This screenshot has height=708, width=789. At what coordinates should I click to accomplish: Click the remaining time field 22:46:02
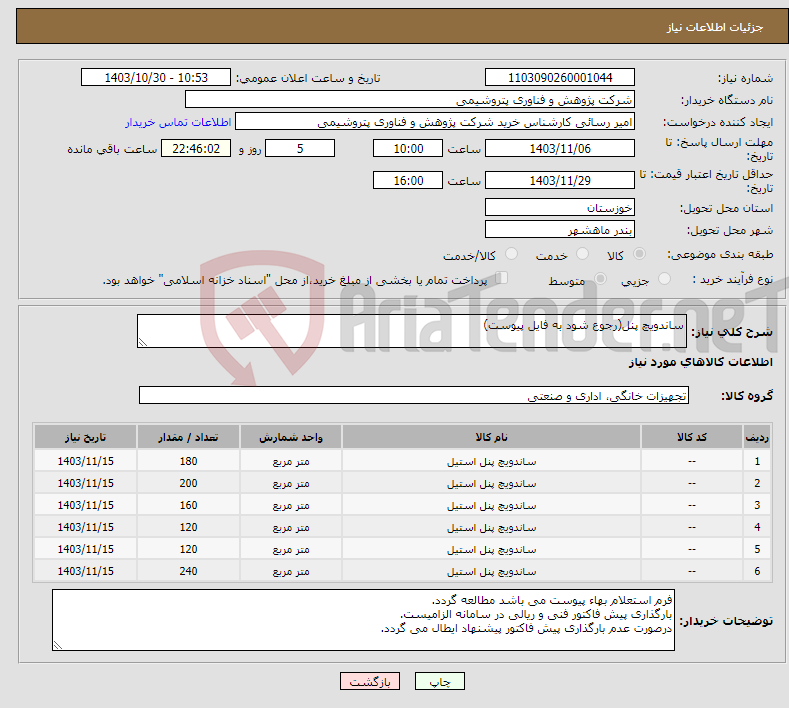point(196,148)
